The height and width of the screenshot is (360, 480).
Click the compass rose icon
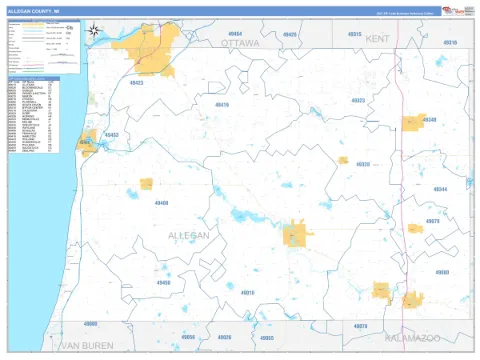pos(94,30)
